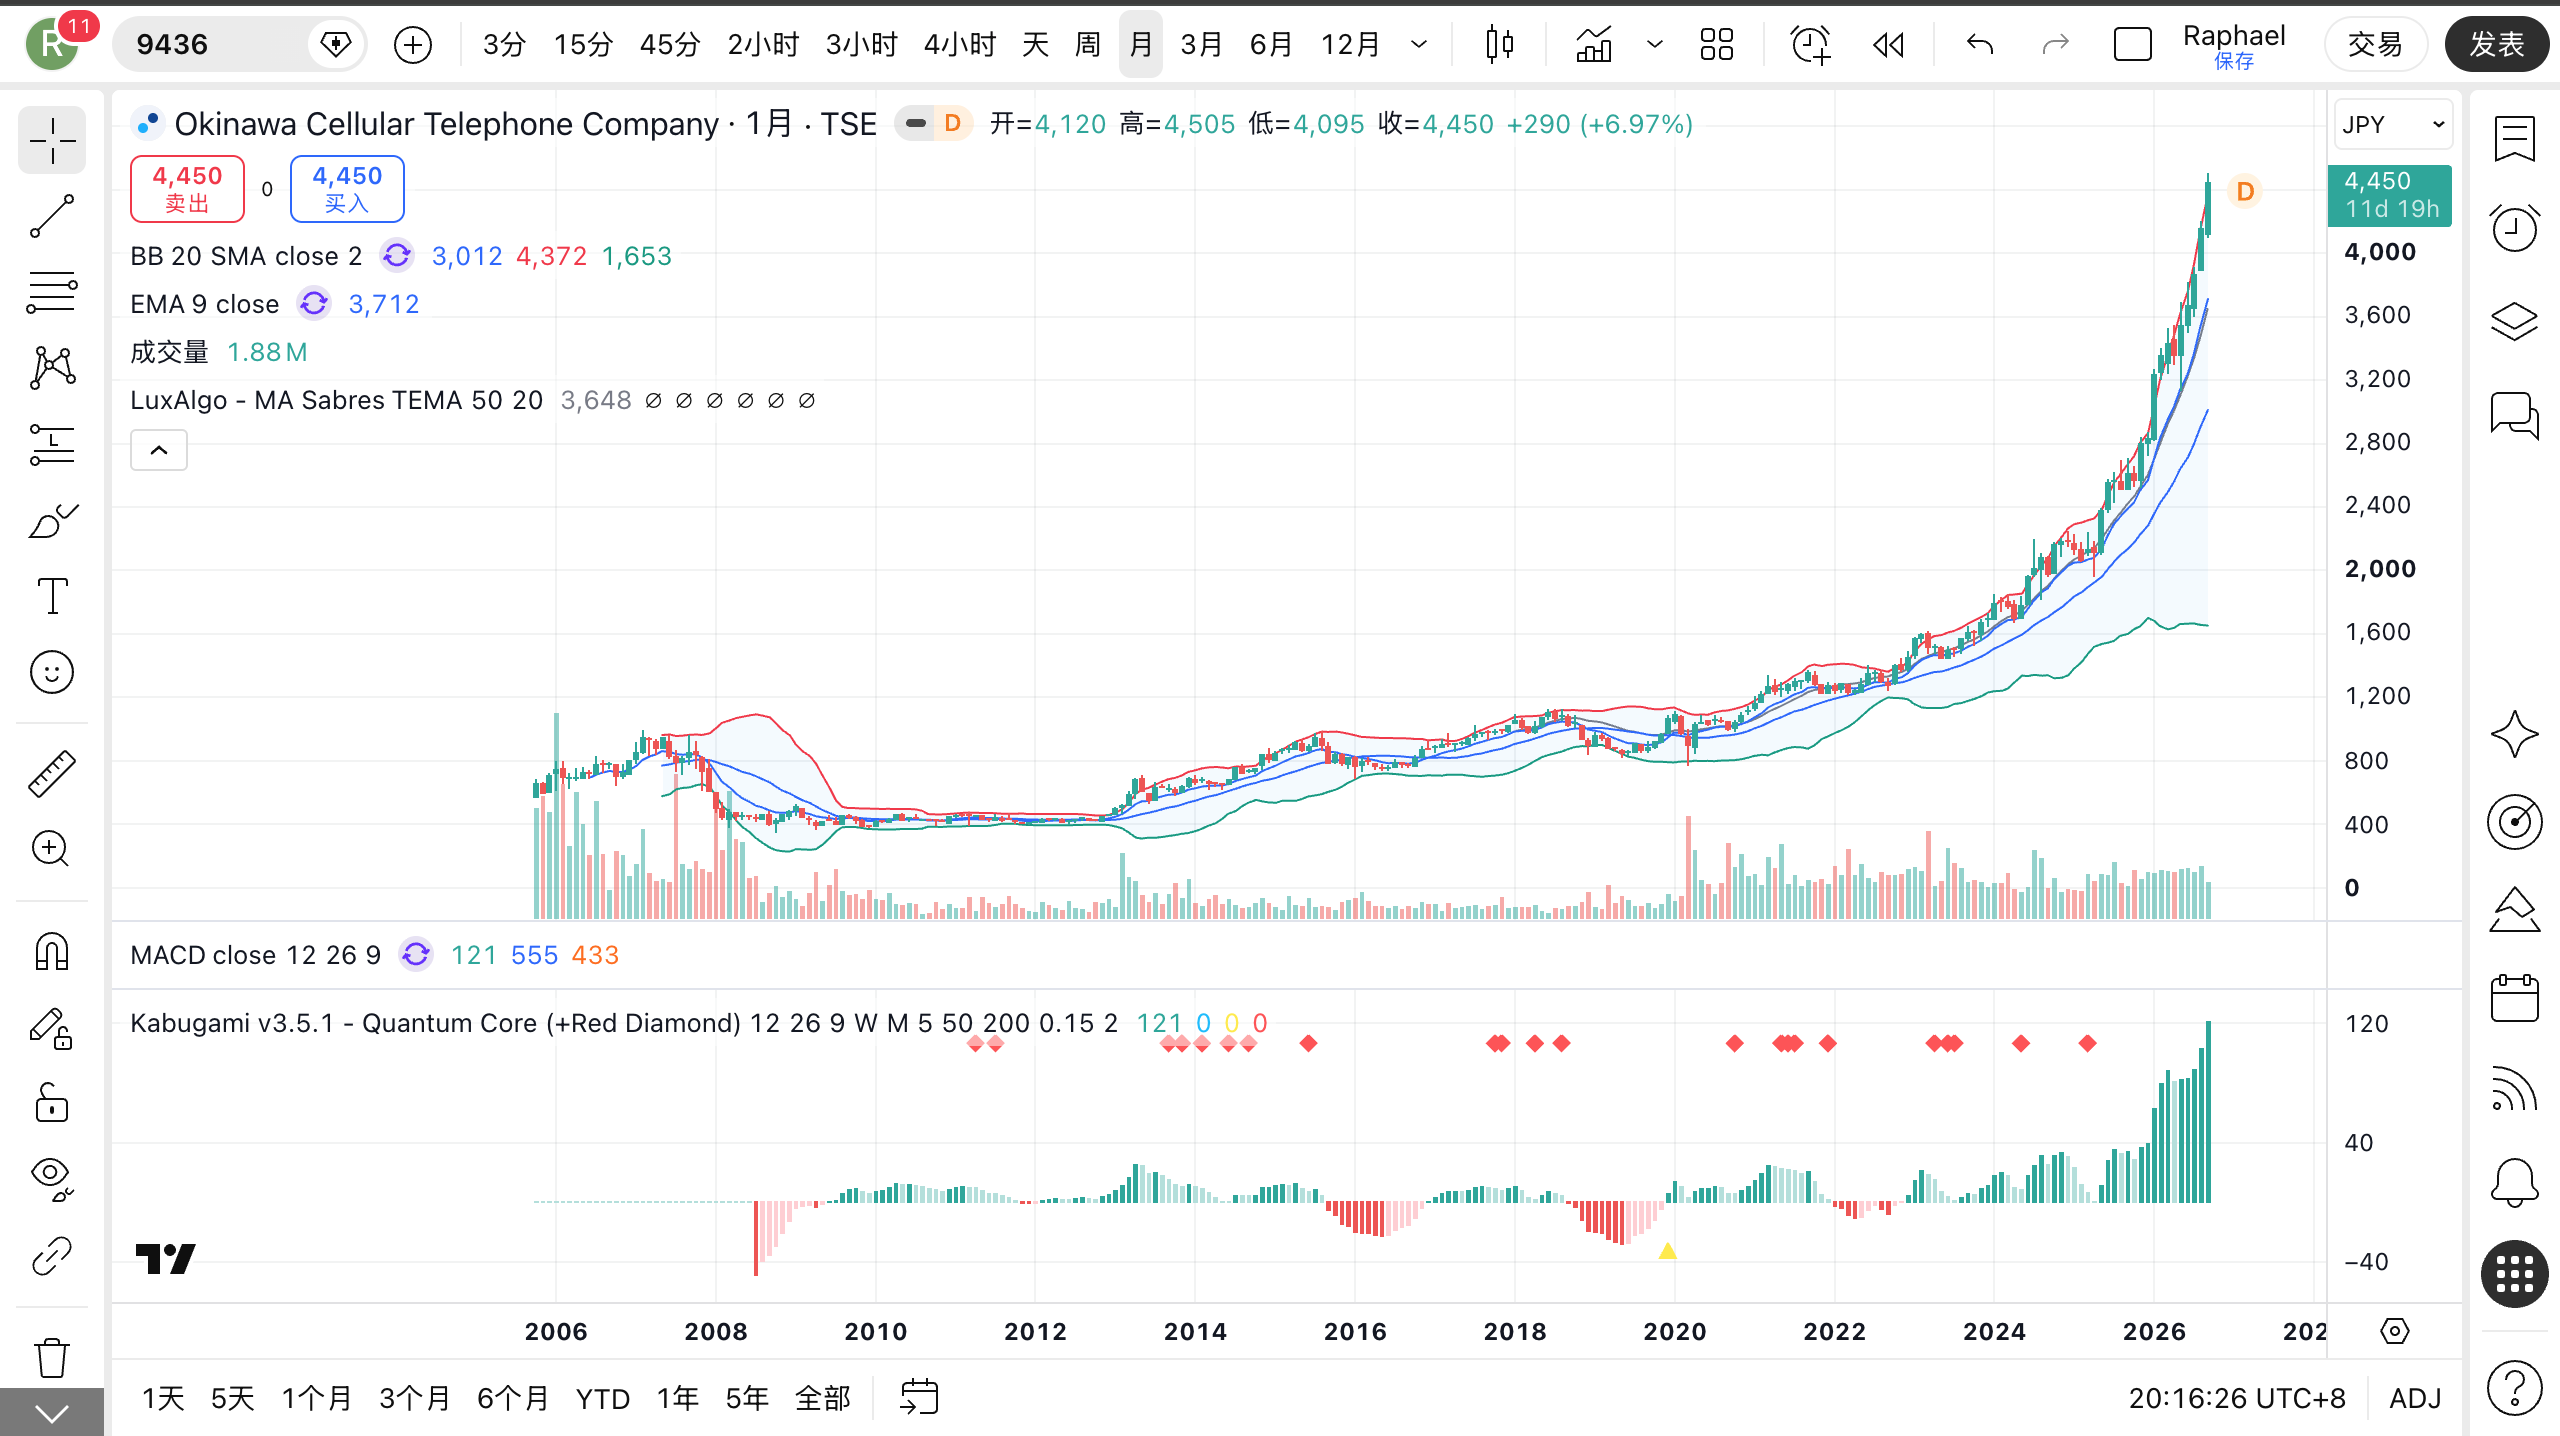Redo the last chart action
2560x1436 pixels.
click(2055, 44)
